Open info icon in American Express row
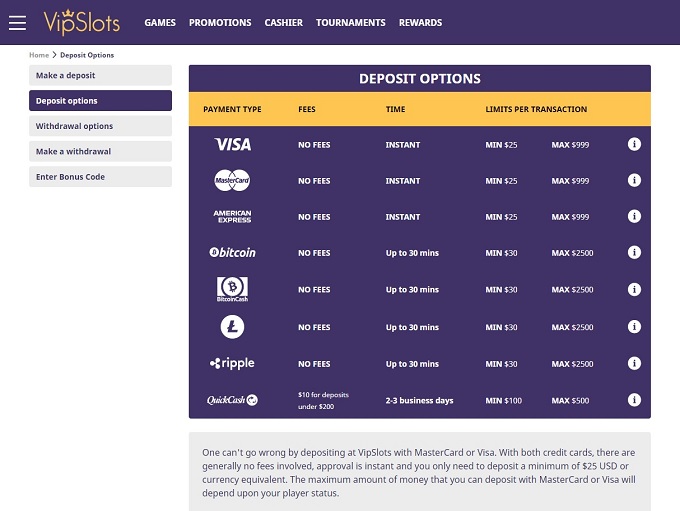This screenshot has height=511, width=680. click(634, 216)
